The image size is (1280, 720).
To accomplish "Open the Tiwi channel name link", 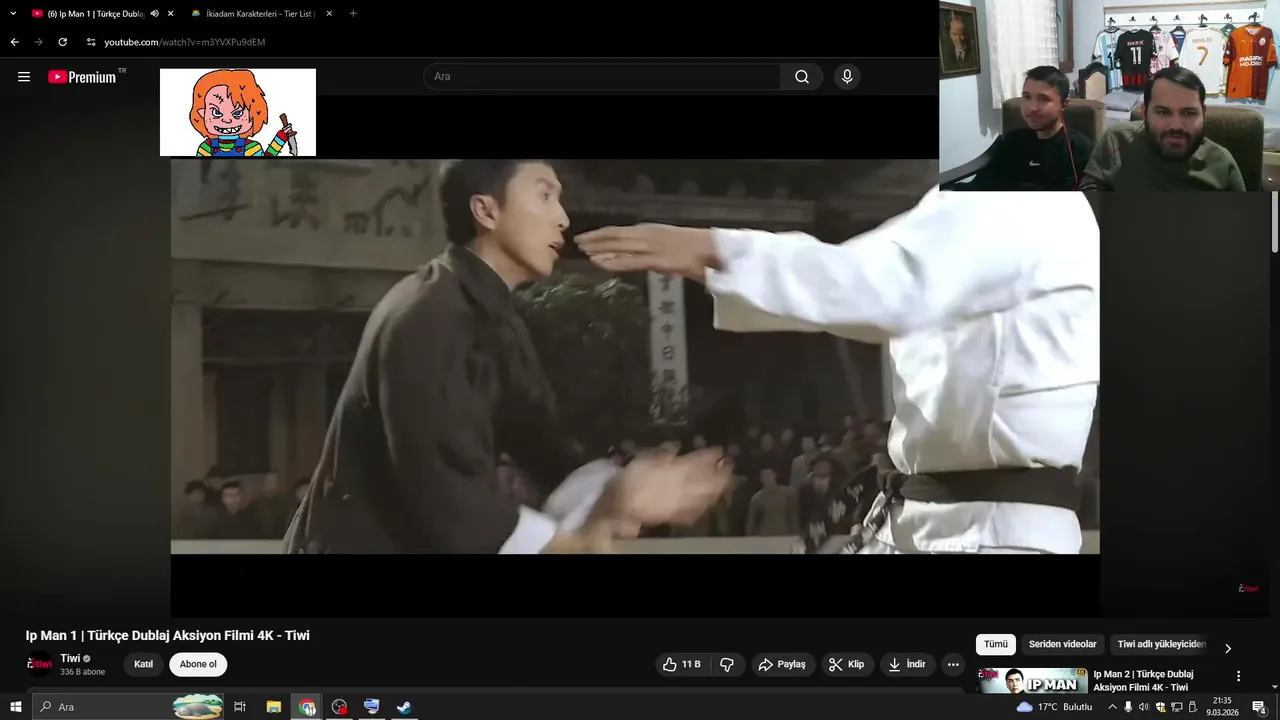I will point(70,658).
